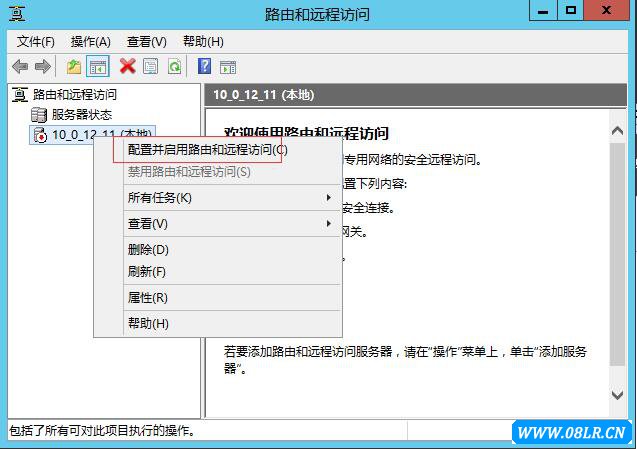Click the Back arrow toolbar icon
Screen dimensions: 637x449
tap(20, 66)
